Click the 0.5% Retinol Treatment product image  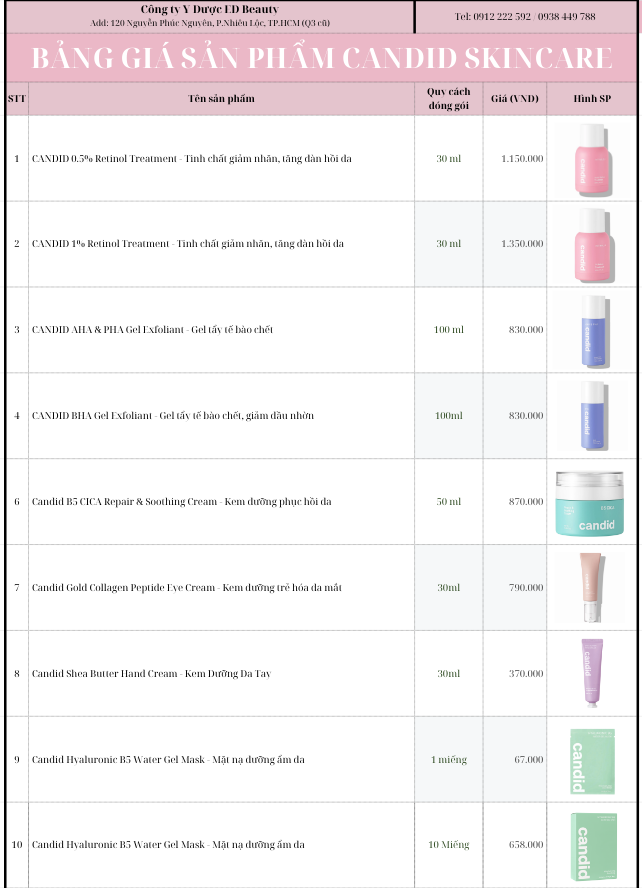point(593,158)
